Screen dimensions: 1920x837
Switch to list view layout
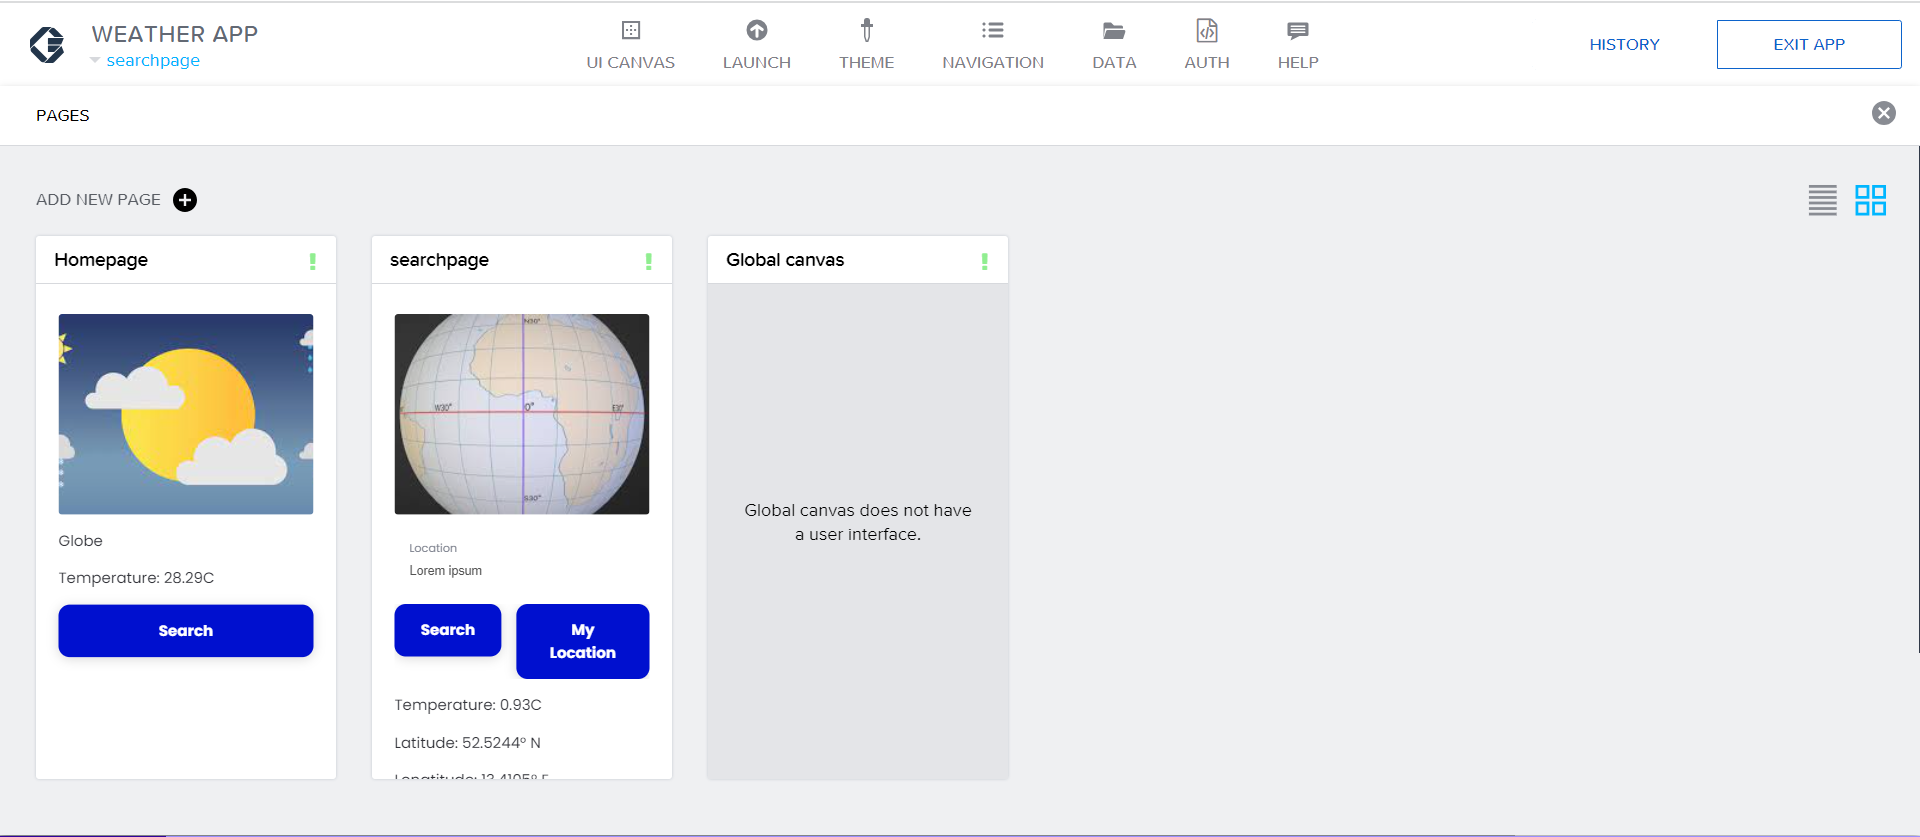pos(1822,200)
